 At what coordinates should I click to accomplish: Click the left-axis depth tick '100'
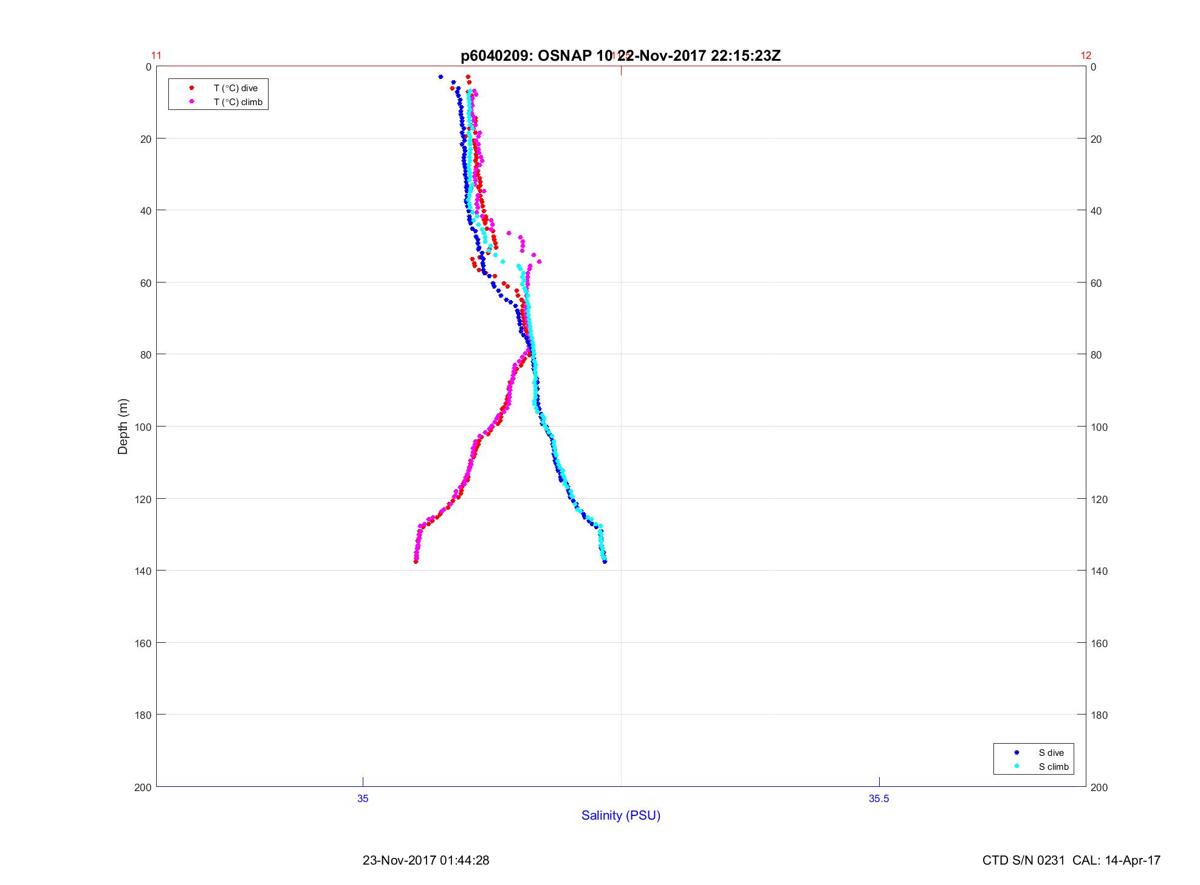[x=143, y=427]
